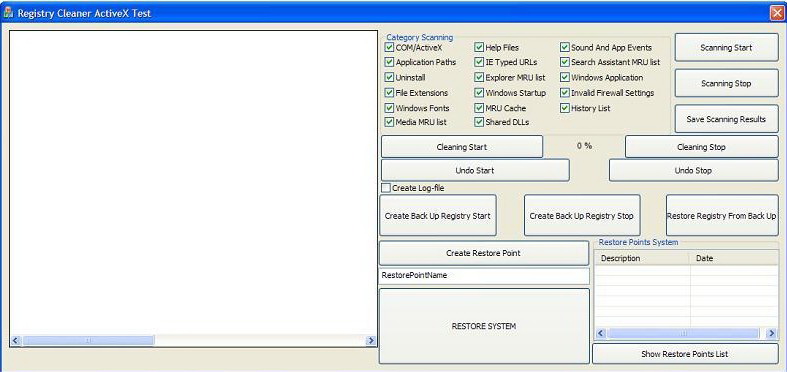Click Restore Registry From Back Up
The image size is (787, 372).
point(722,215)
